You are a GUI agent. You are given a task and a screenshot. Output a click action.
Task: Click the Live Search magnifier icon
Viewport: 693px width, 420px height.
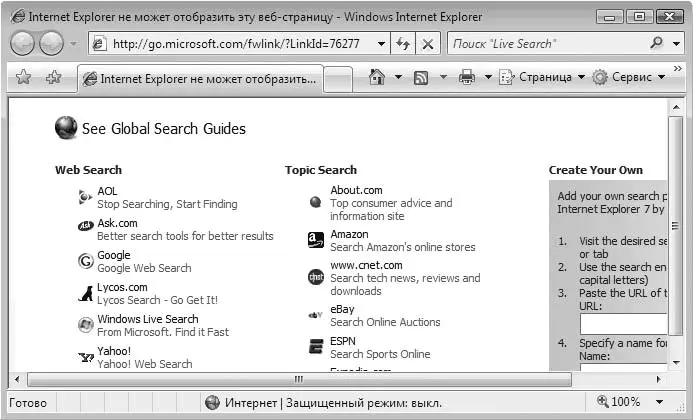click(x=657, y=43)
